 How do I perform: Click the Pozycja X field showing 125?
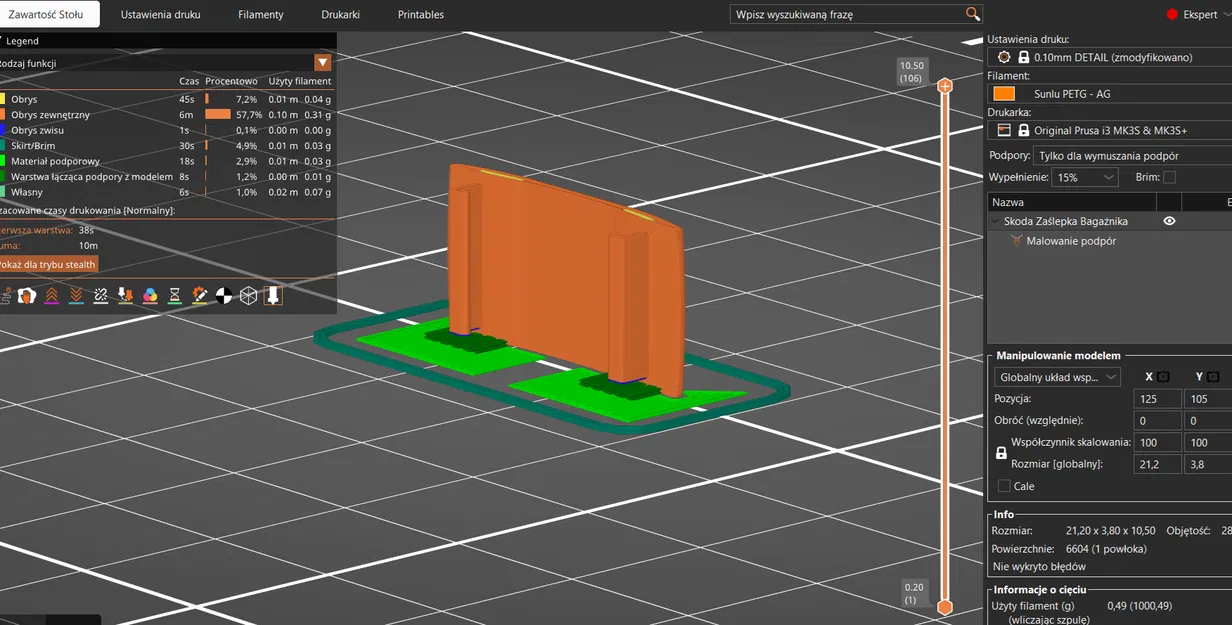point(1156,399)
